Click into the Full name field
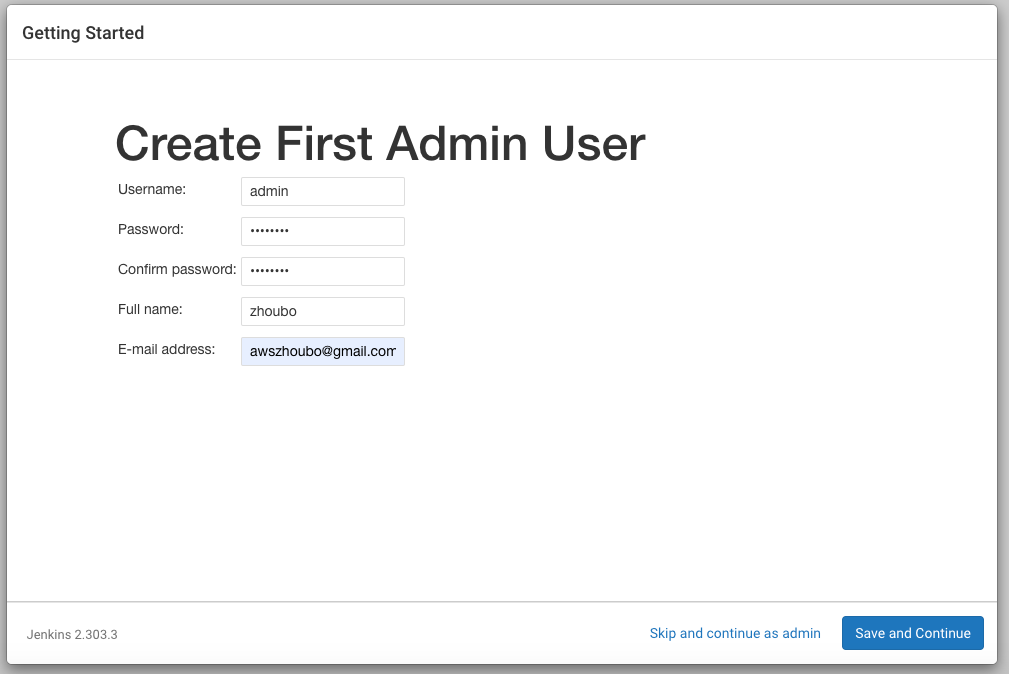Screen dimensions: 1009x674 tap(322, 311)
